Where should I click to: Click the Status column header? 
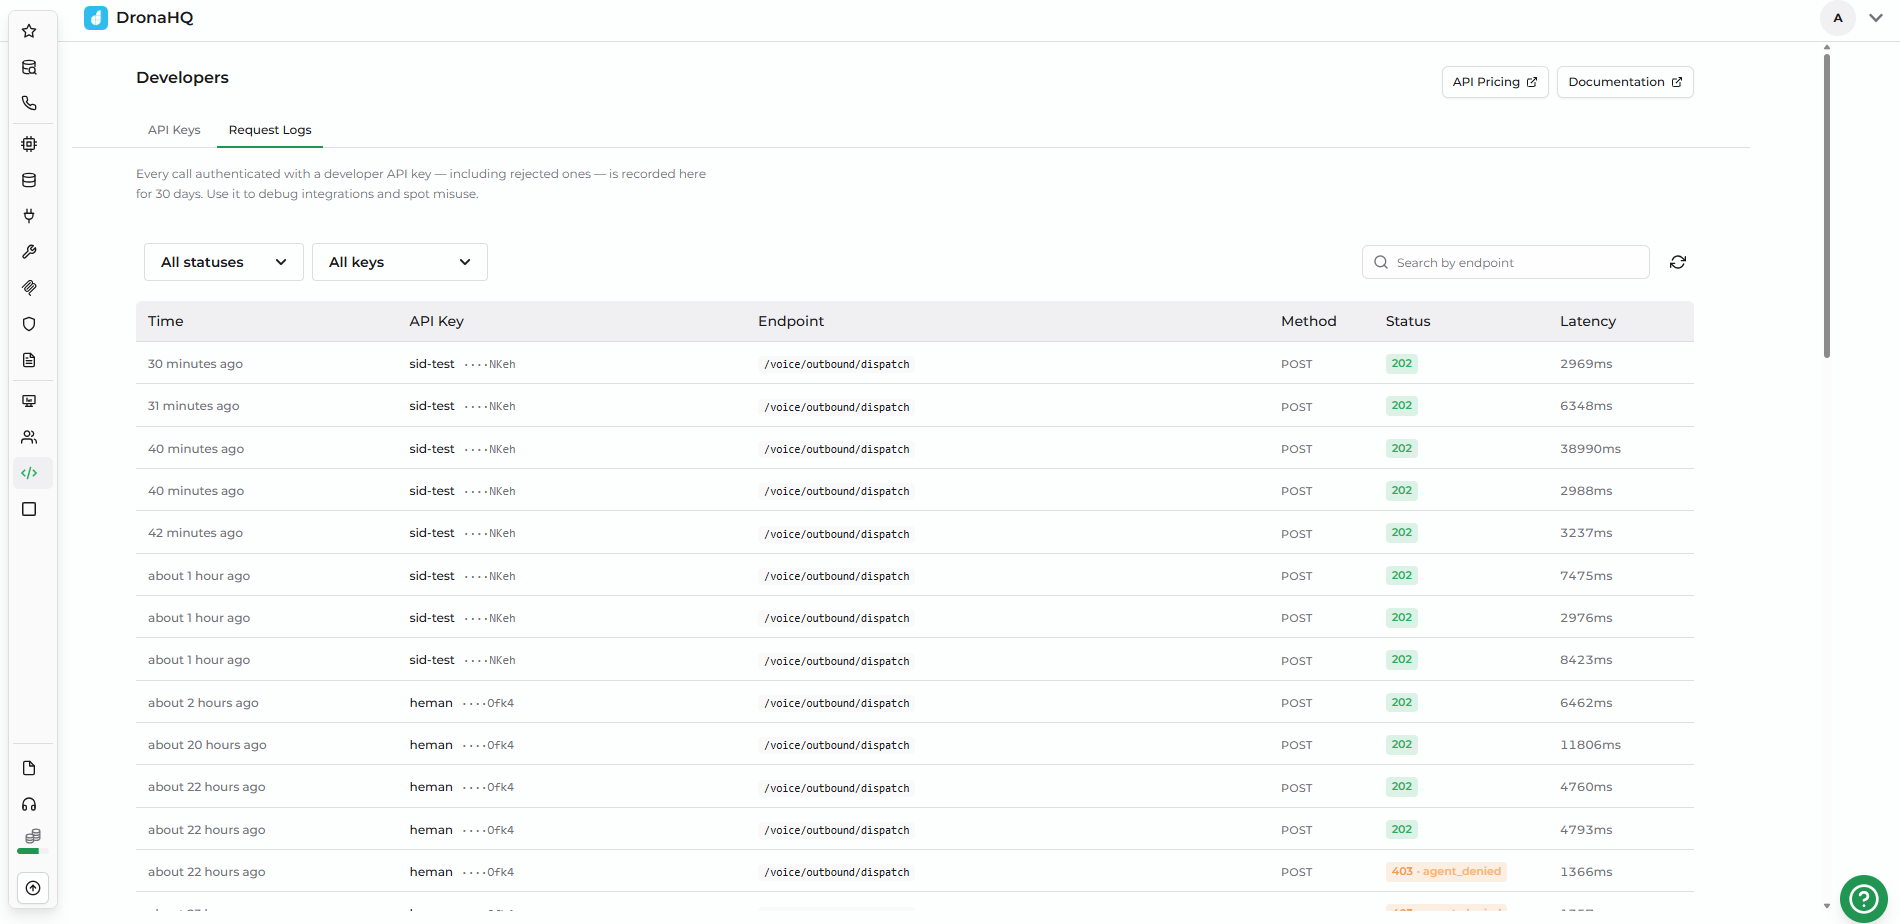(1408, 321)
